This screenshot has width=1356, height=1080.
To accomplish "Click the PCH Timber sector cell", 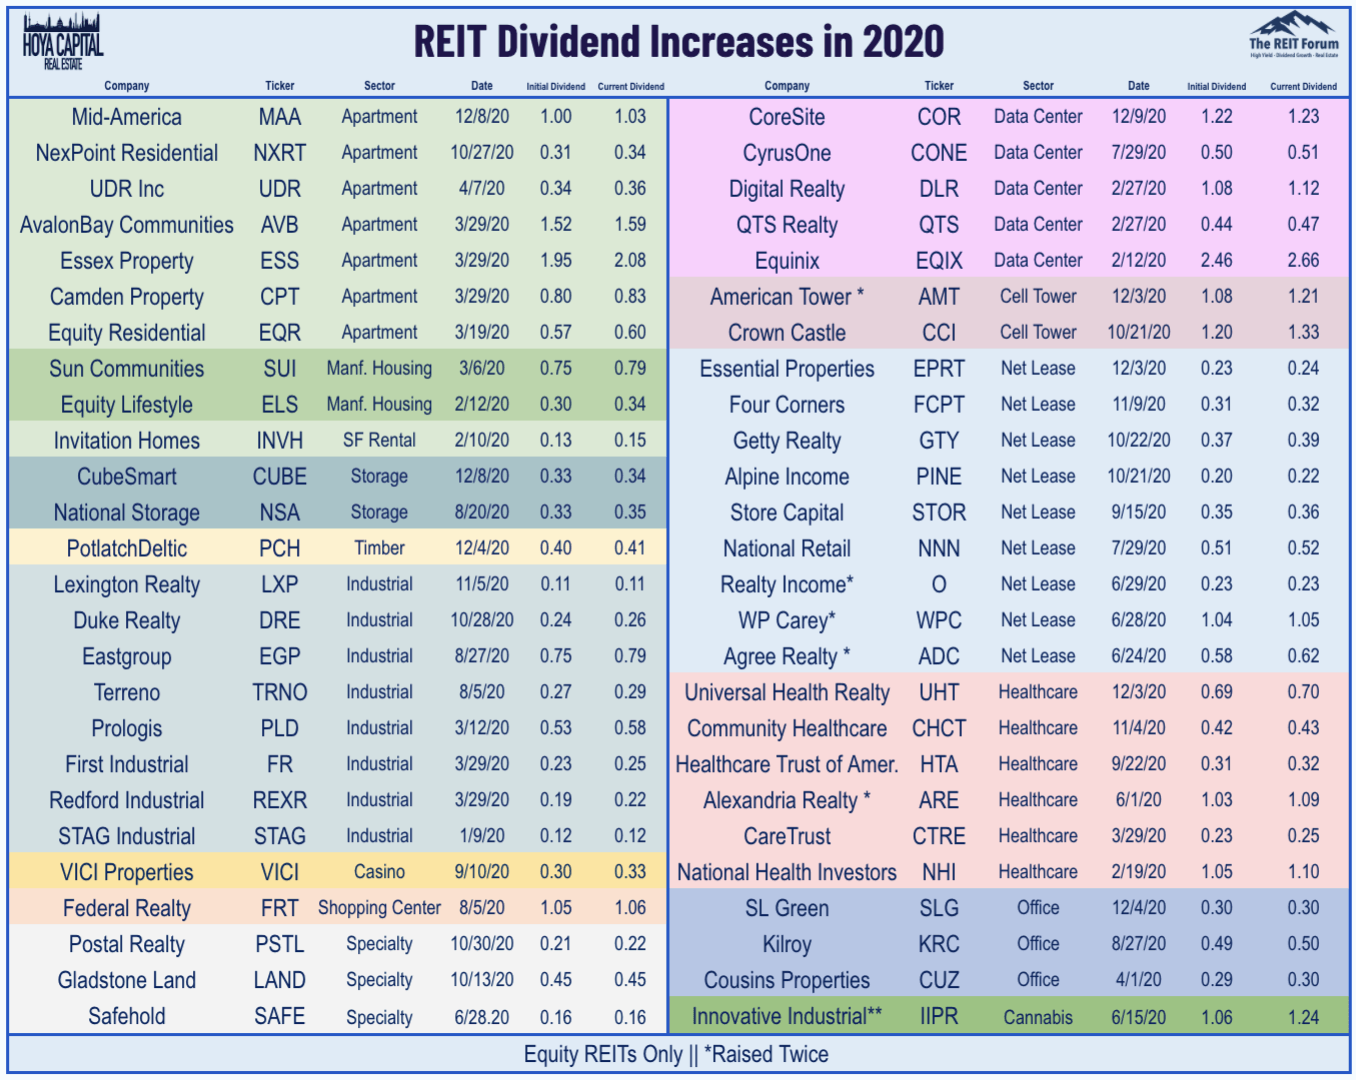I will point(378,548).
